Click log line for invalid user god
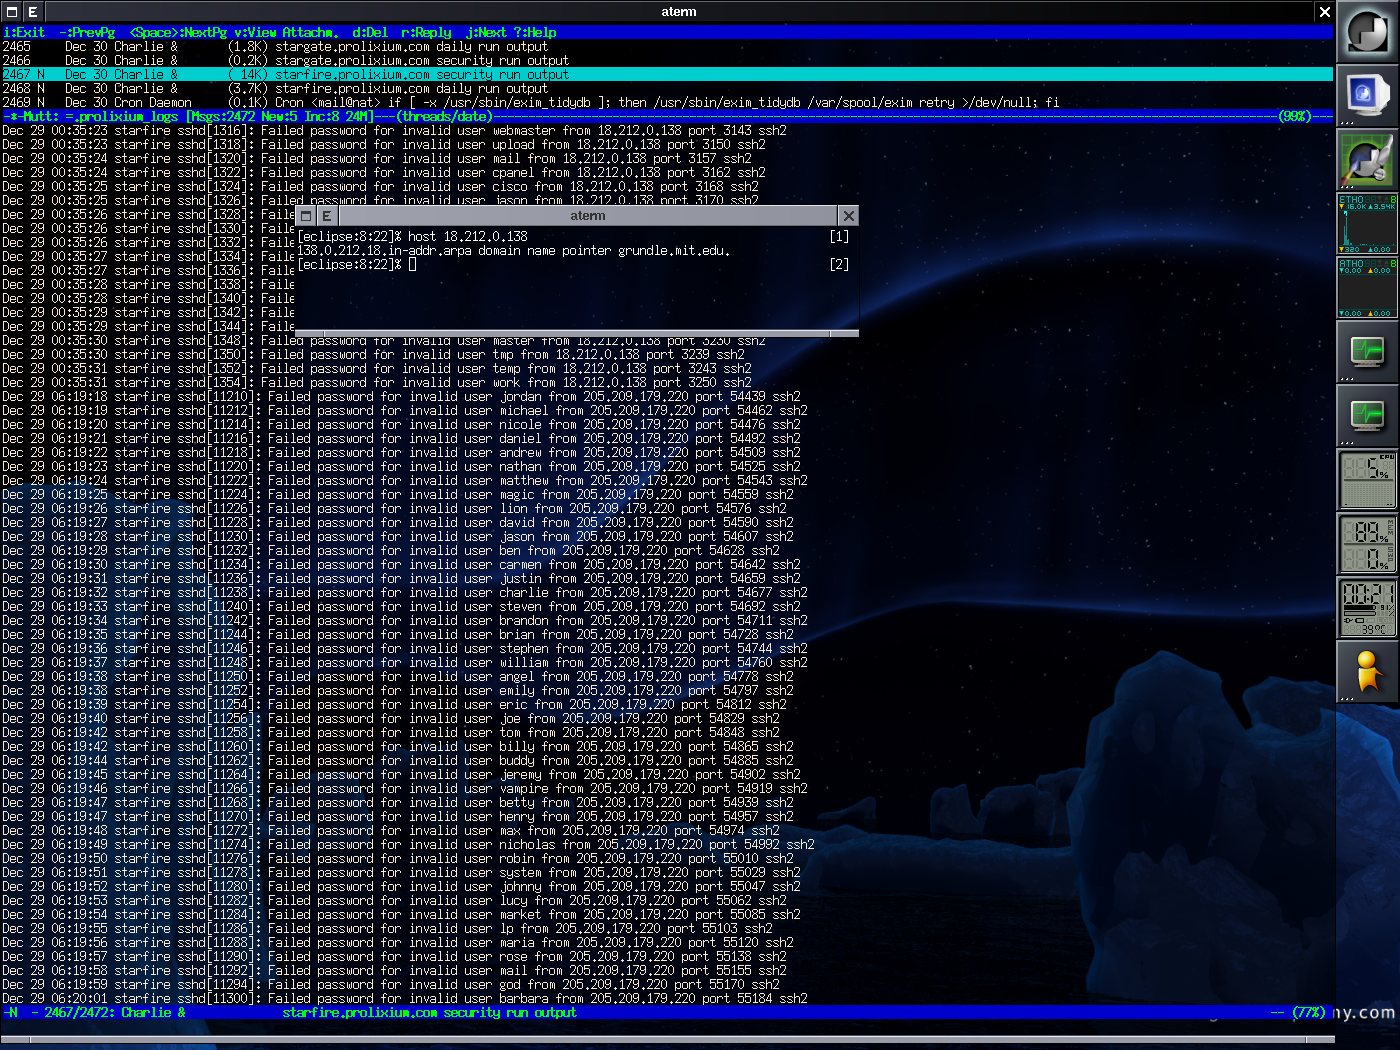Screen dimensions: 1400x1050 click(x=391, y=984)
